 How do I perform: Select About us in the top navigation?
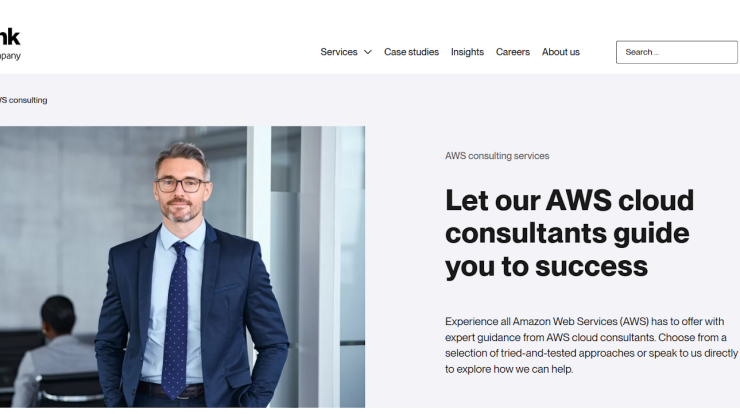(561, 52)
